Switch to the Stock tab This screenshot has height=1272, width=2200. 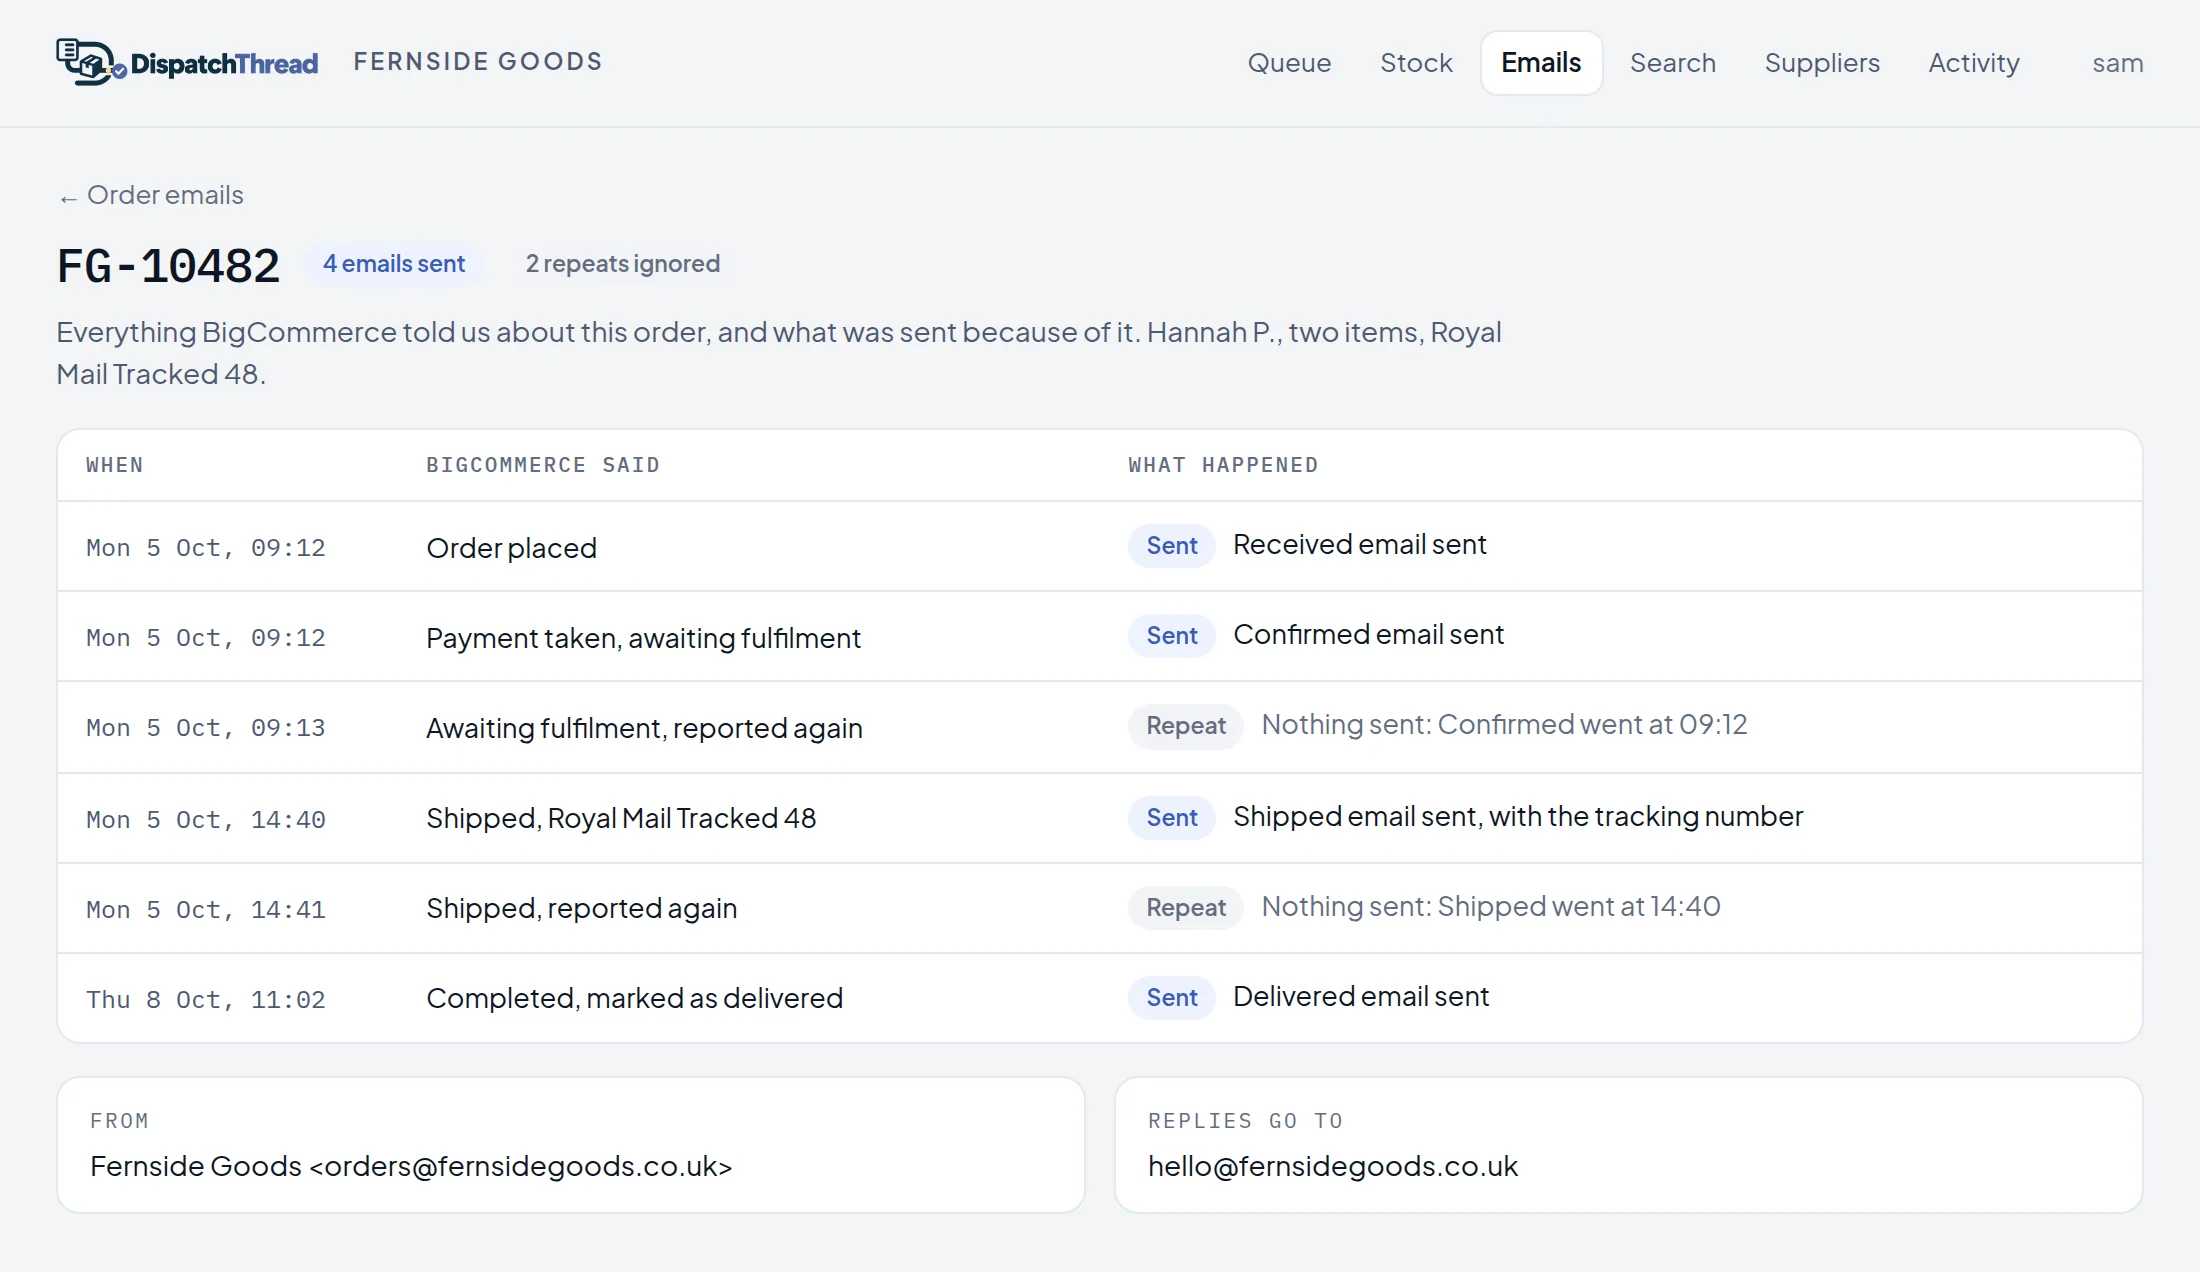tap(1416, 63)
